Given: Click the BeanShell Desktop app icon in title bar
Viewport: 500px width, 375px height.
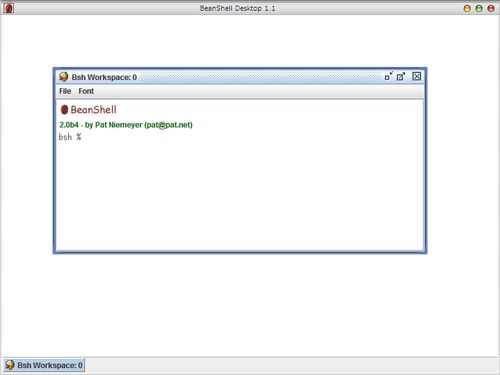Looking at the screenshot, I should click(8, 8).
